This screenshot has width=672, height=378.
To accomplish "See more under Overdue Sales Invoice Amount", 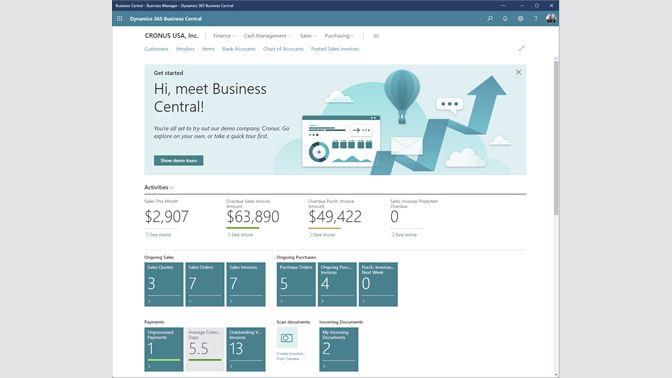I will [240, 235].
